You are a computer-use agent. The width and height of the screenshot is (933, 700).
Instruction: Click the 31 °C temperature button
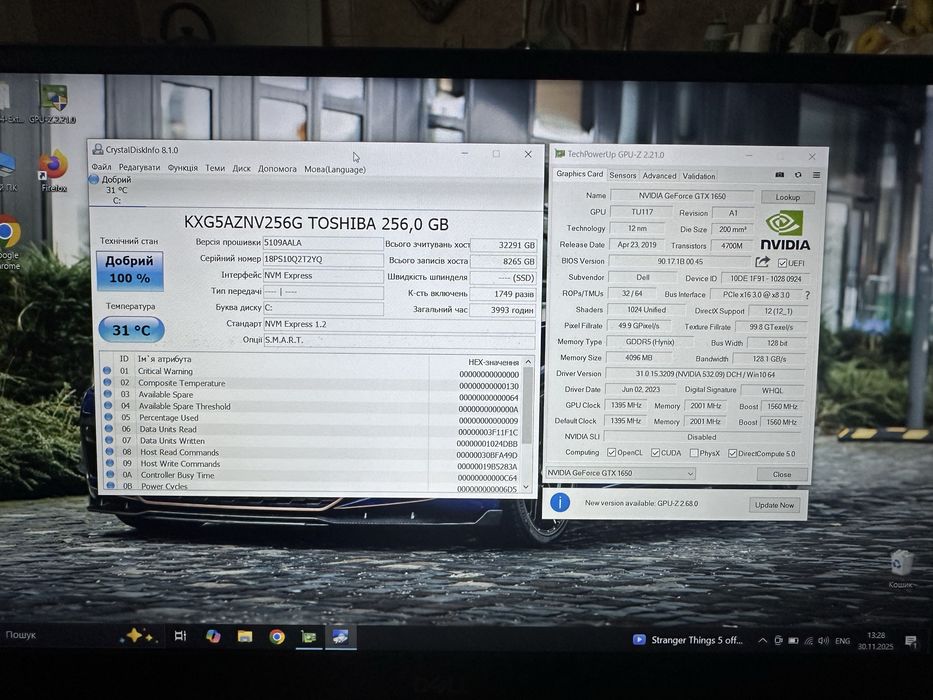(131, 330)
